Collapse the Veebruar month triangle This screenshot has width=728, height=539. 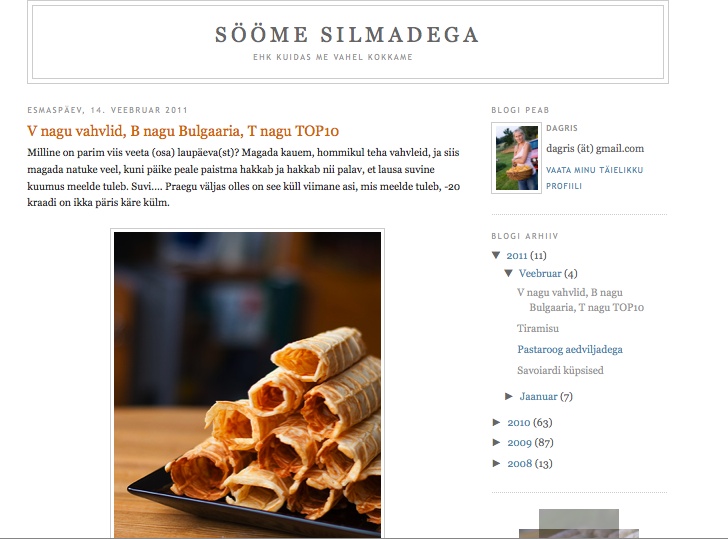[x=508, y=273]
